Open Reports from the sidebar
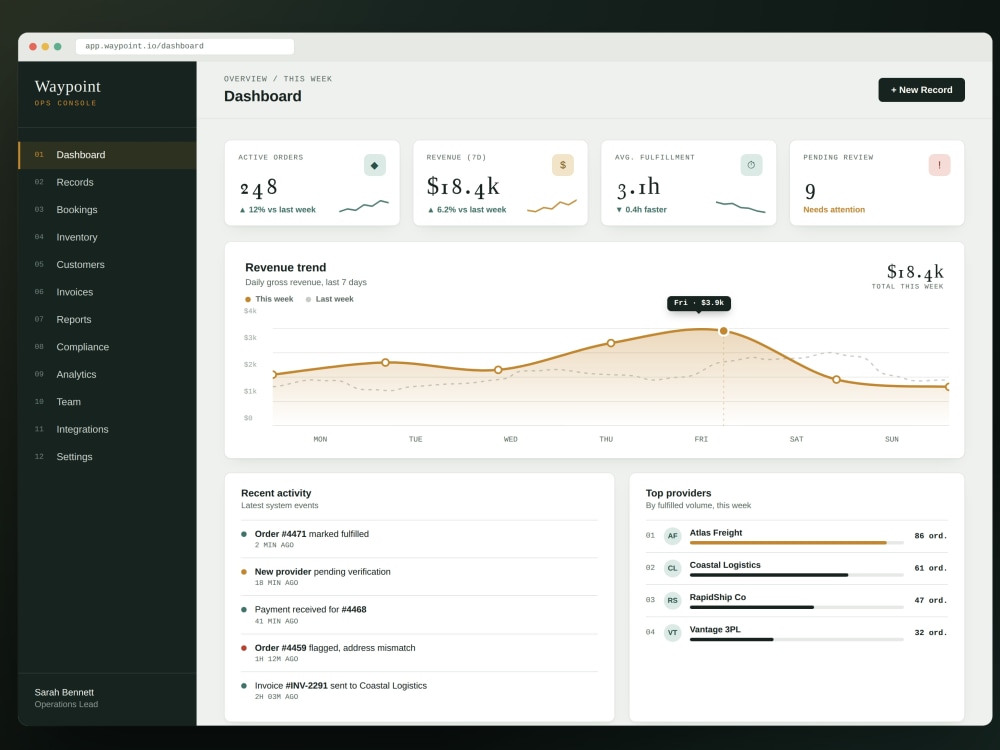Screen dimensions: 1000x750 point(107,320)
